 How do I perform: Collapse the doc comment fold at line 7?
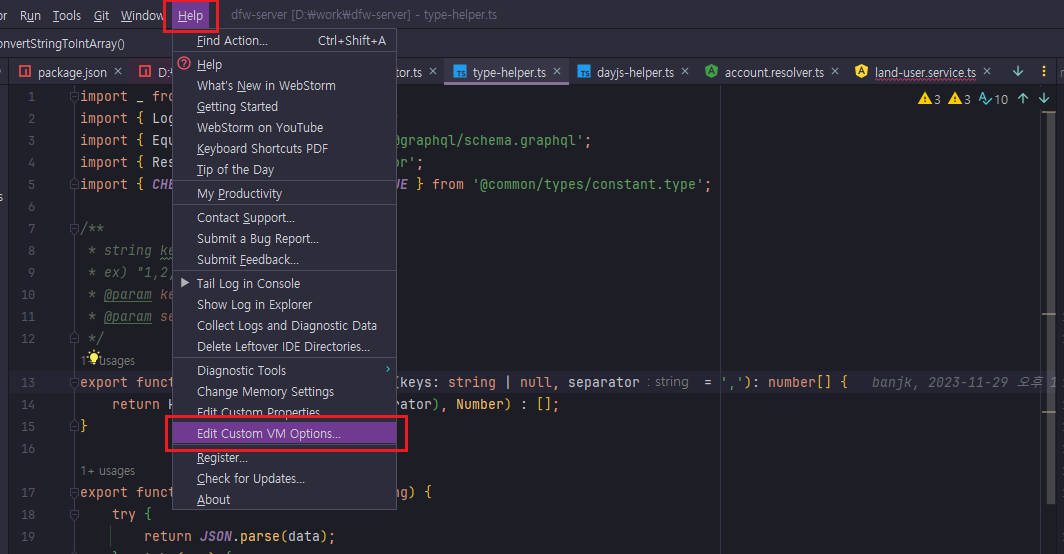pyautogui.click(x=74, y=229)
